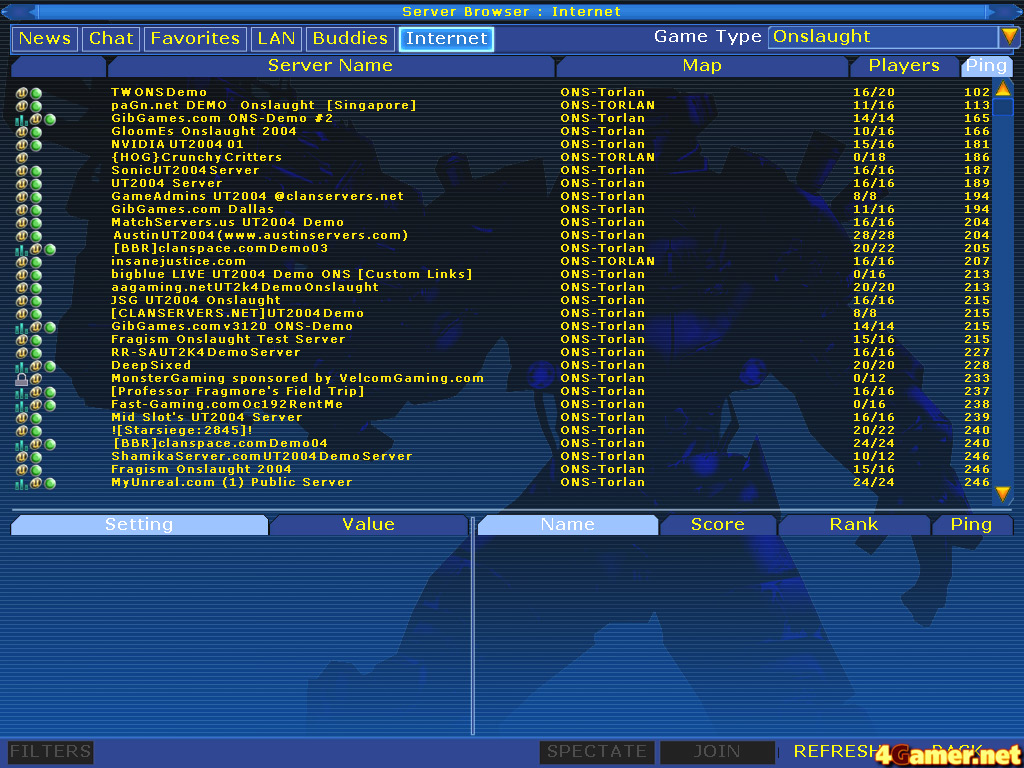Click the stats bars icon beside GibGames.com ONS-Demo #2
Viewport: 1024px width, 768px height.
tap(22, 120)
